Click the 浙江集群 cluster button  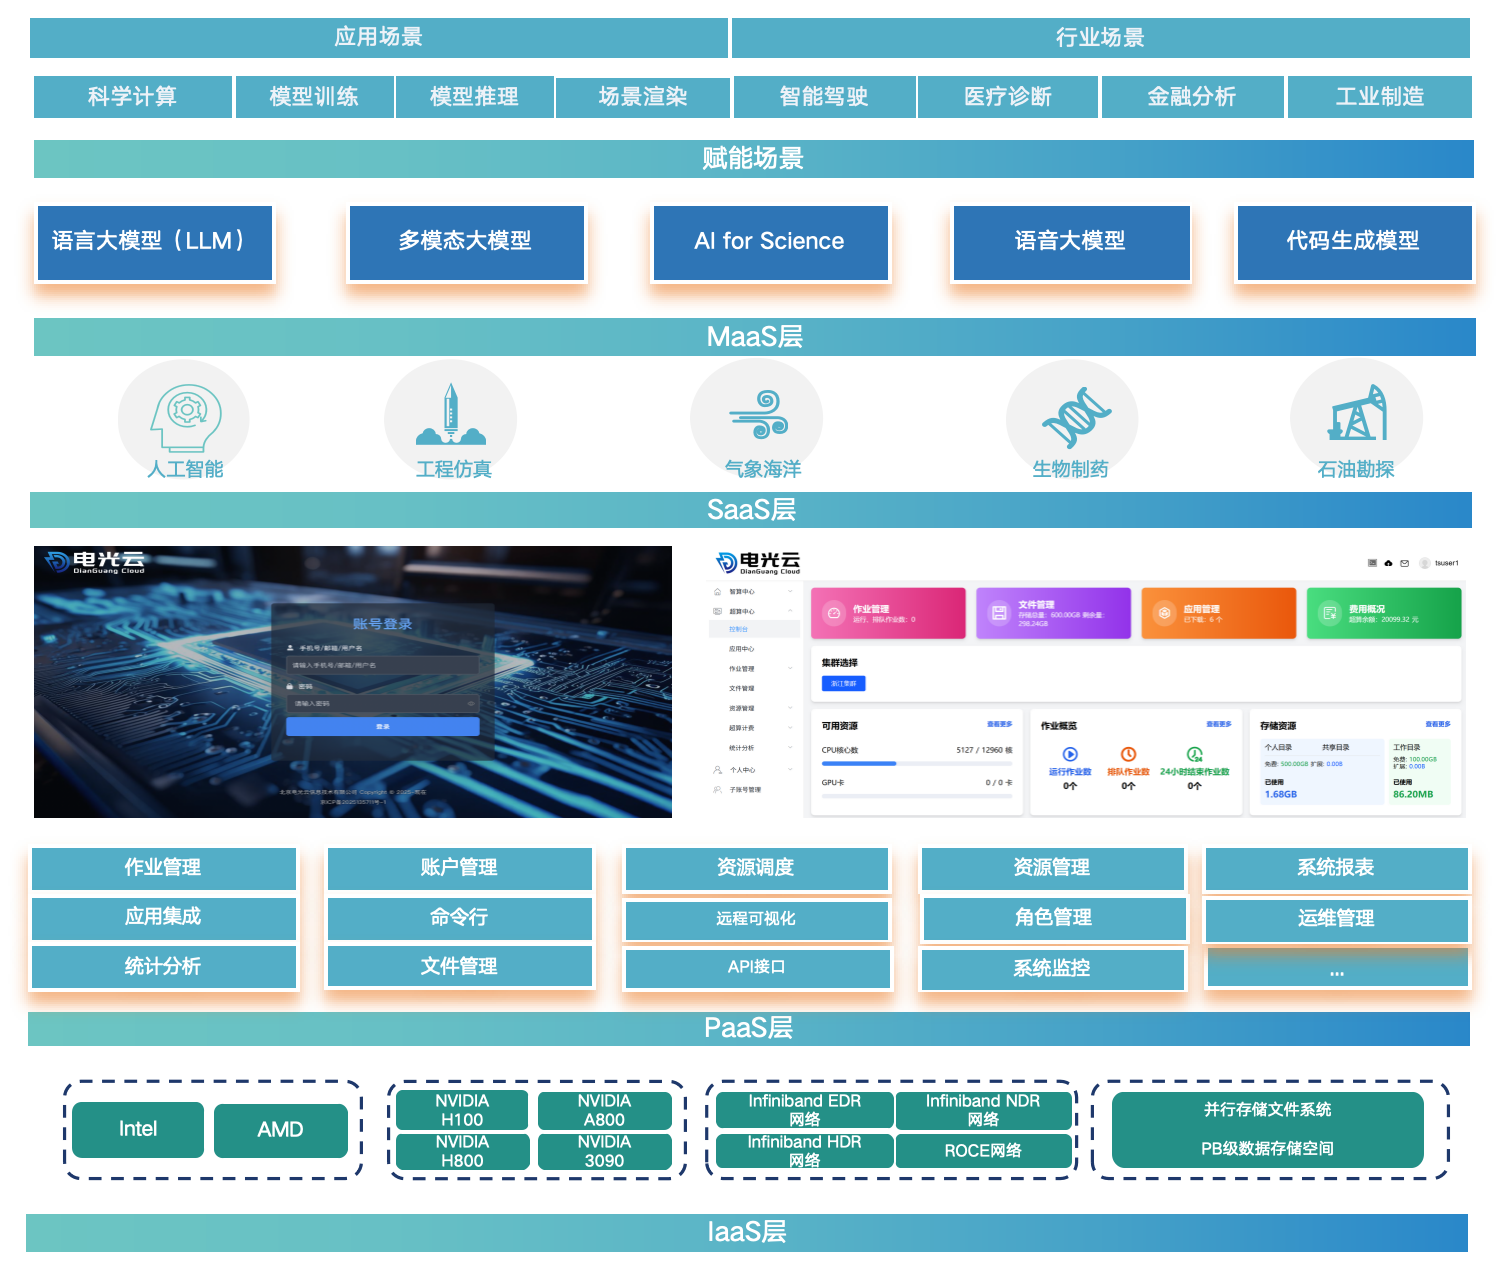coord(843,683)
